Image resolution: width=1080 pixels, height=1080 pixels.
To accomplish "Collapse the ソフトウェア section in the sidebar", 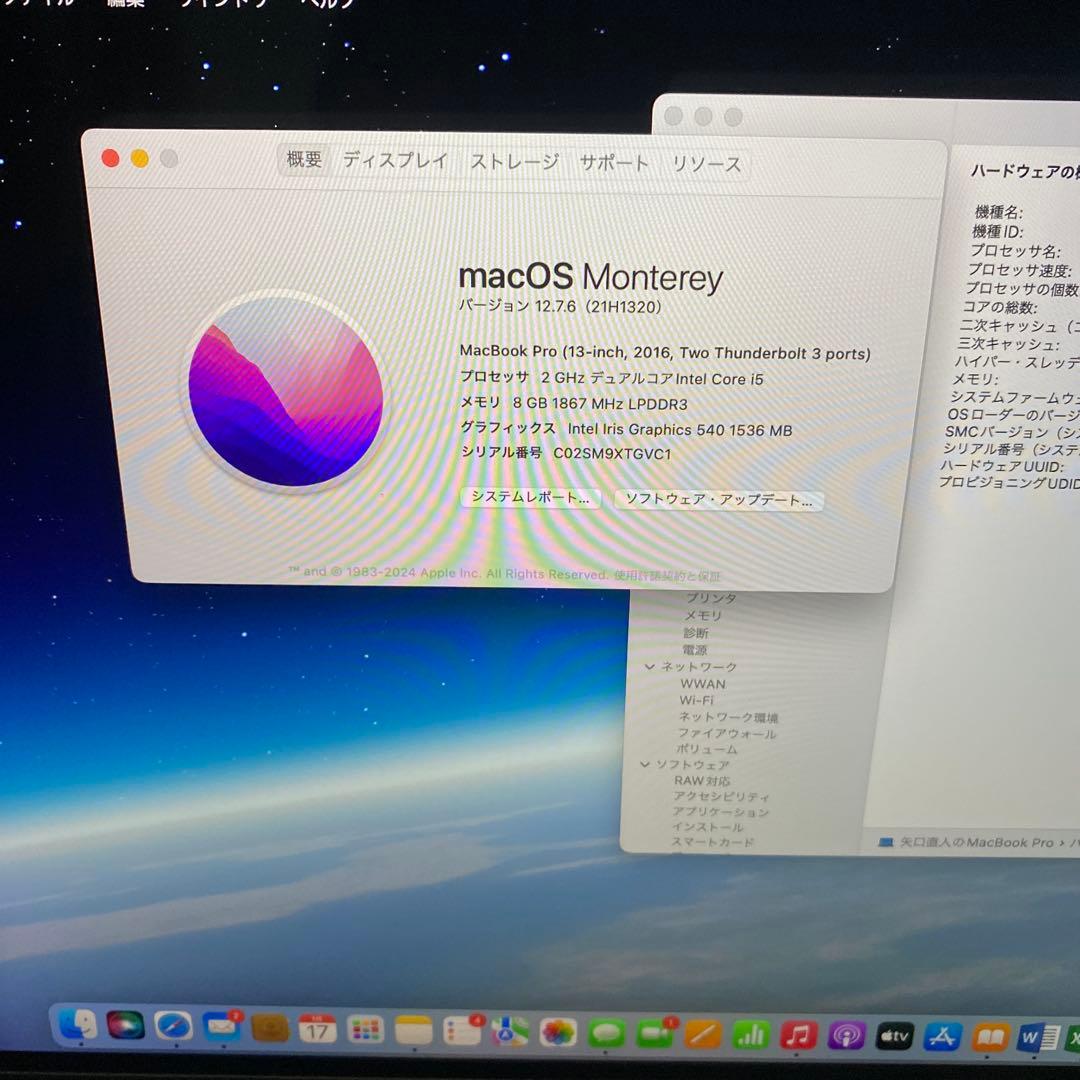I will 646,765.
